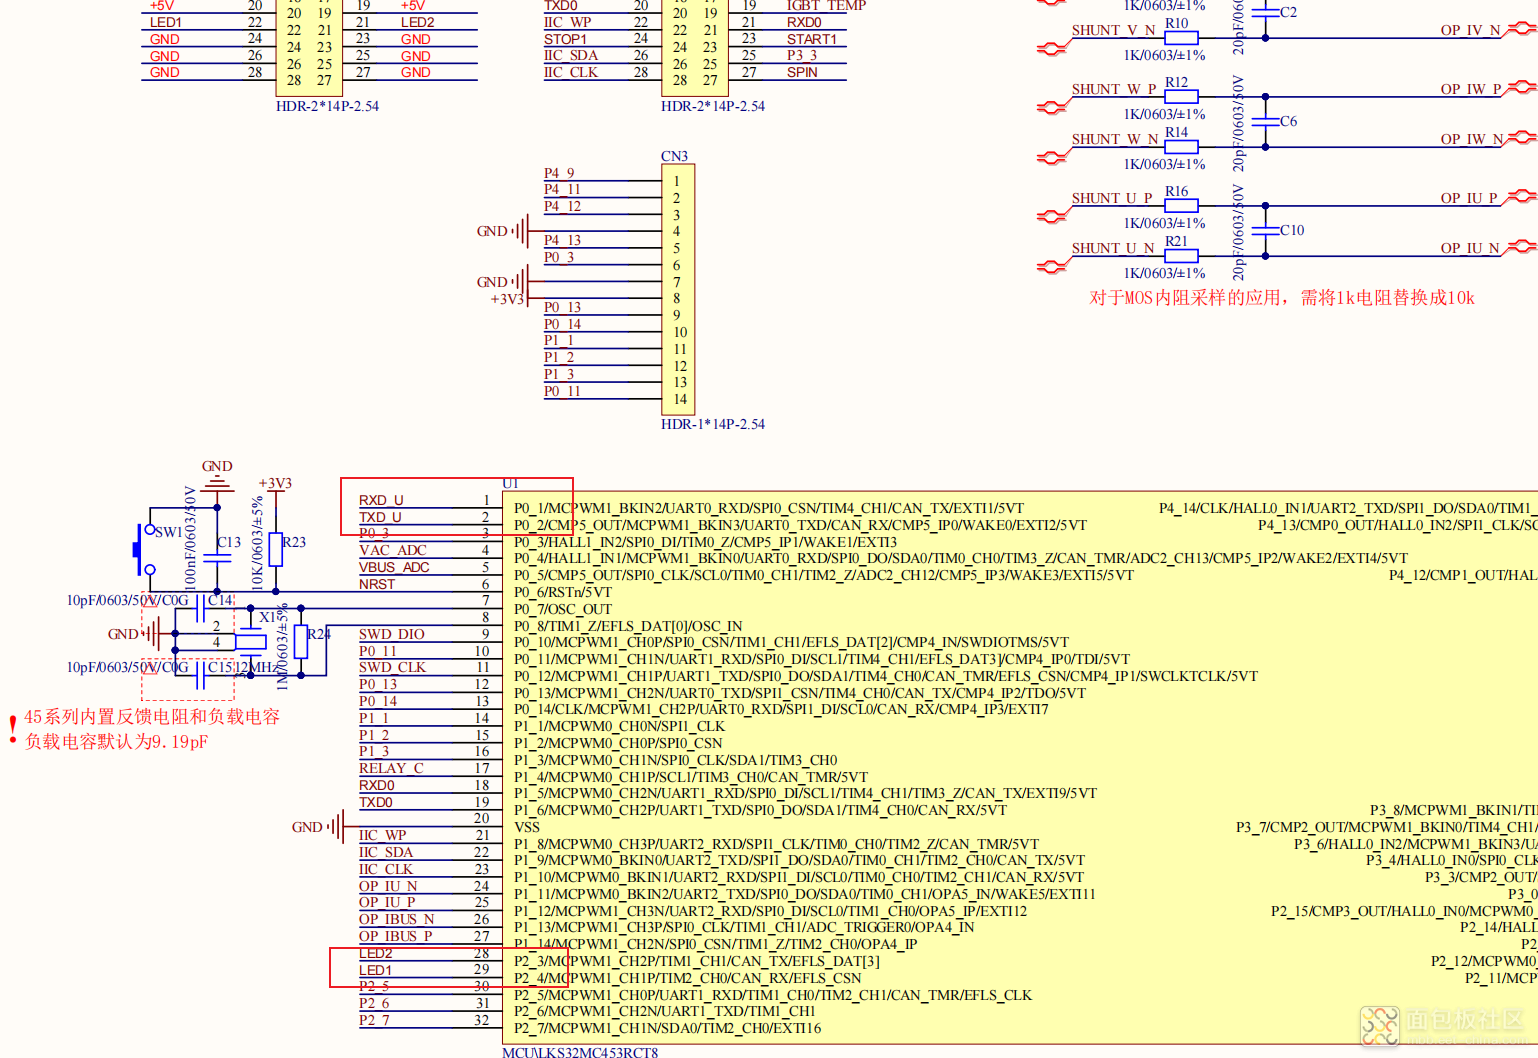Select the R21 resistor on SHUNT_U_N

(x=1181, y=256)
